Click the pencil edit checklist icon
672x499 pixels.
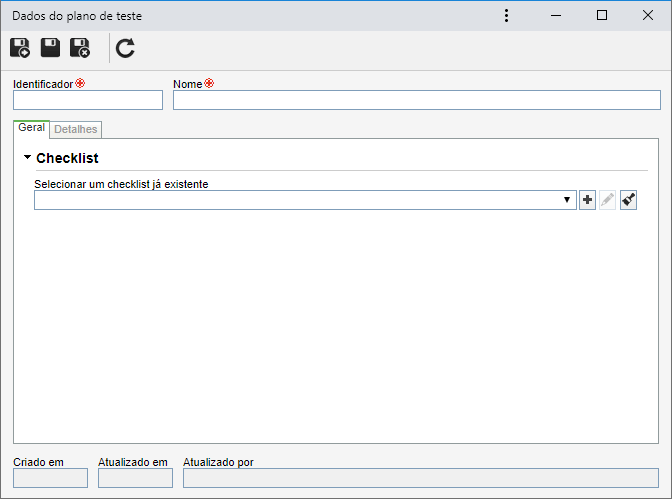(607, 200)
